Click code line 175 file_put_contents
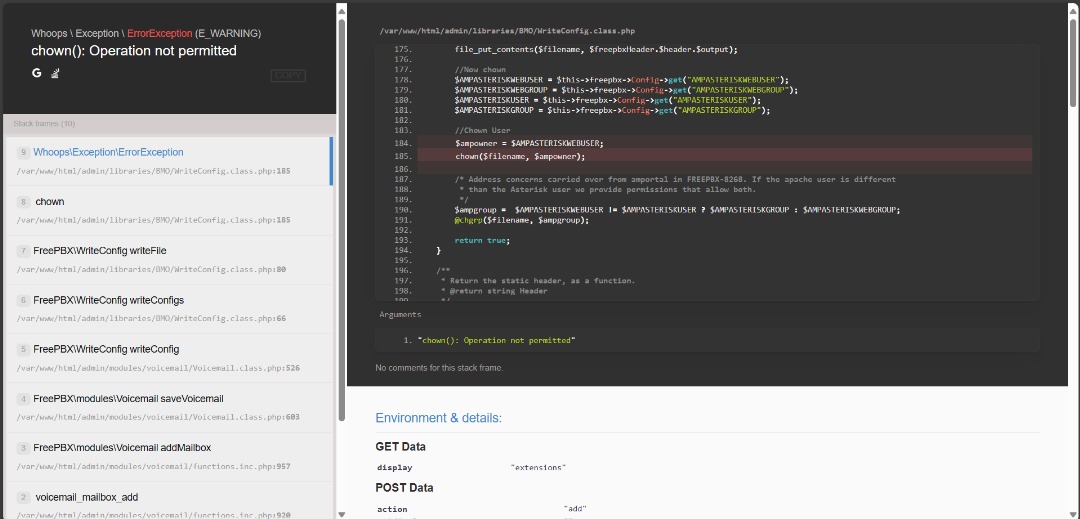 (596, 50)
